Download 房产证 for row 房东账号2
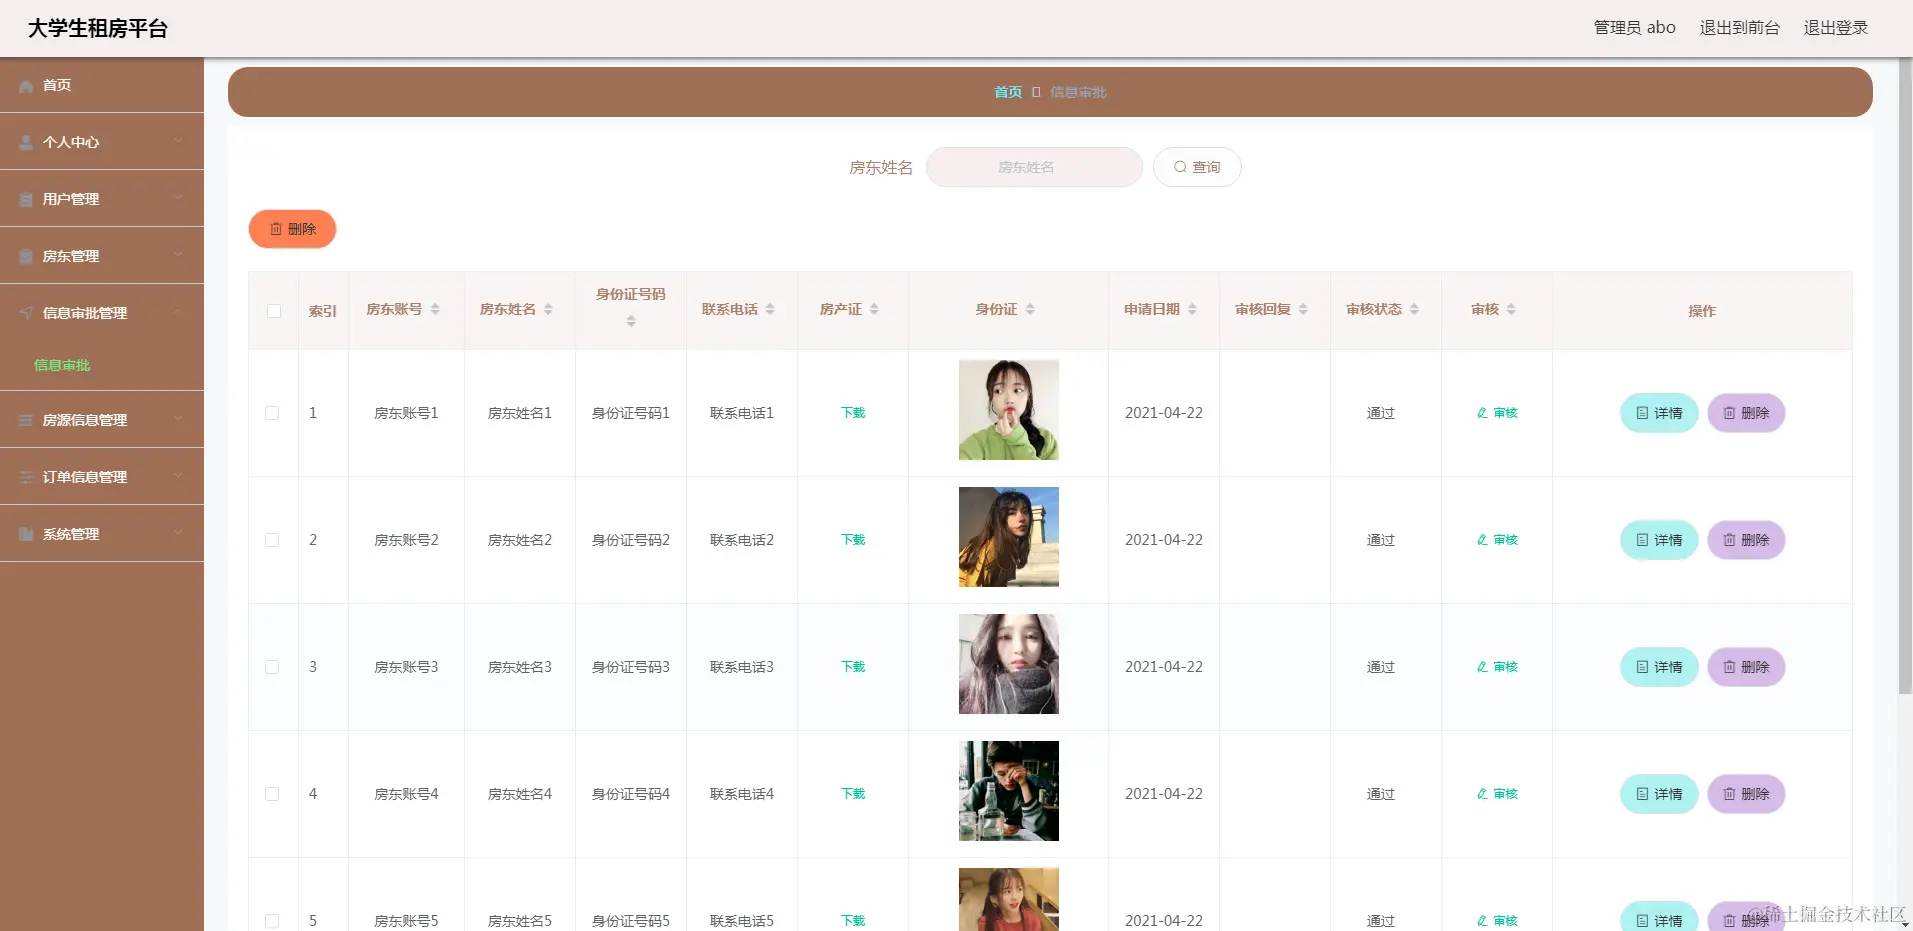 point(853,540)
